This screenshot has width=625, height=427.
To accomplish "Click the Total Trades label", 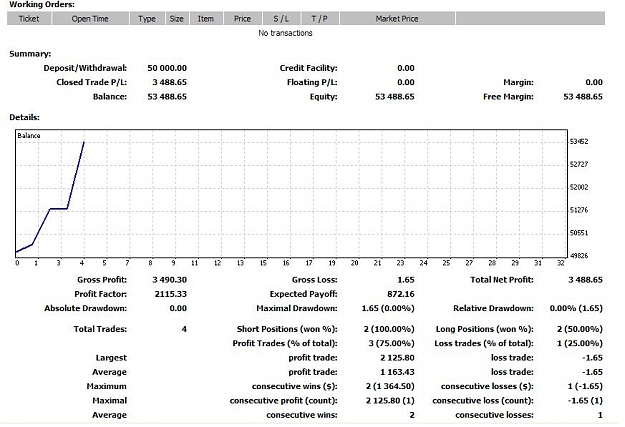I will [100, 329].
